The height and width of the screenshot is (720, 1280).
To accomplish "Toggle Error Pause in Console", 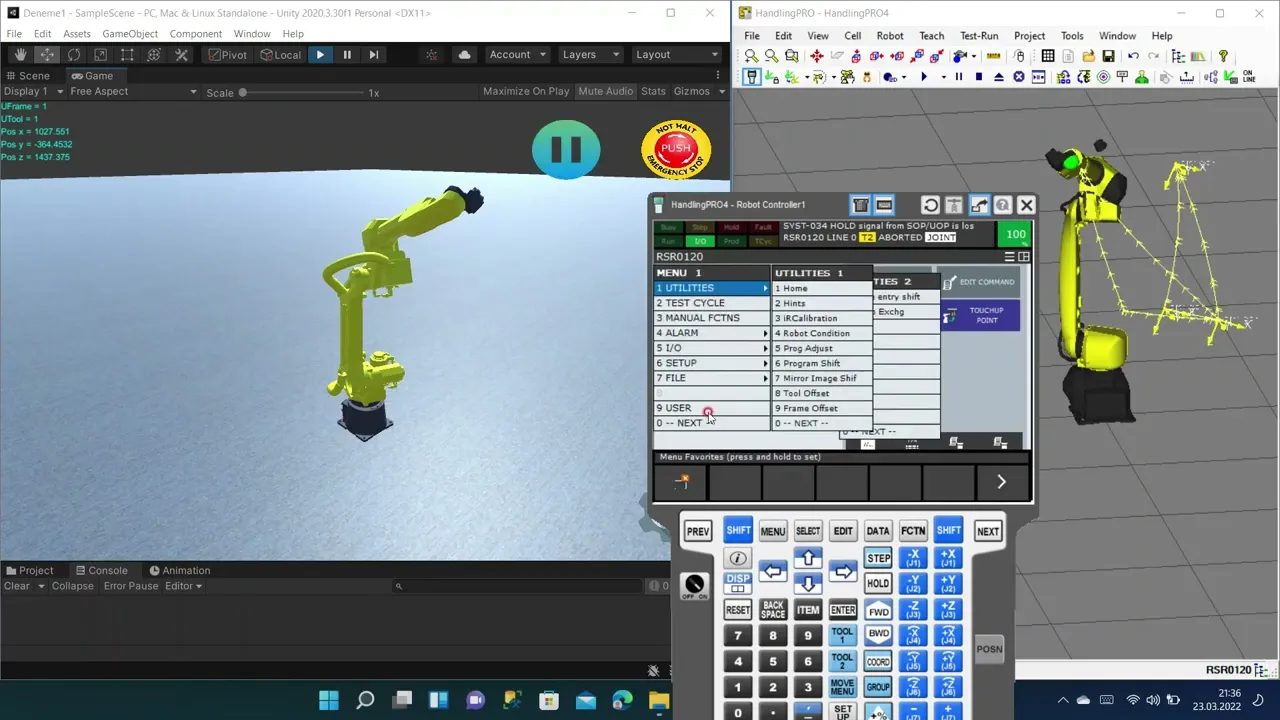I will coord(131,586).
